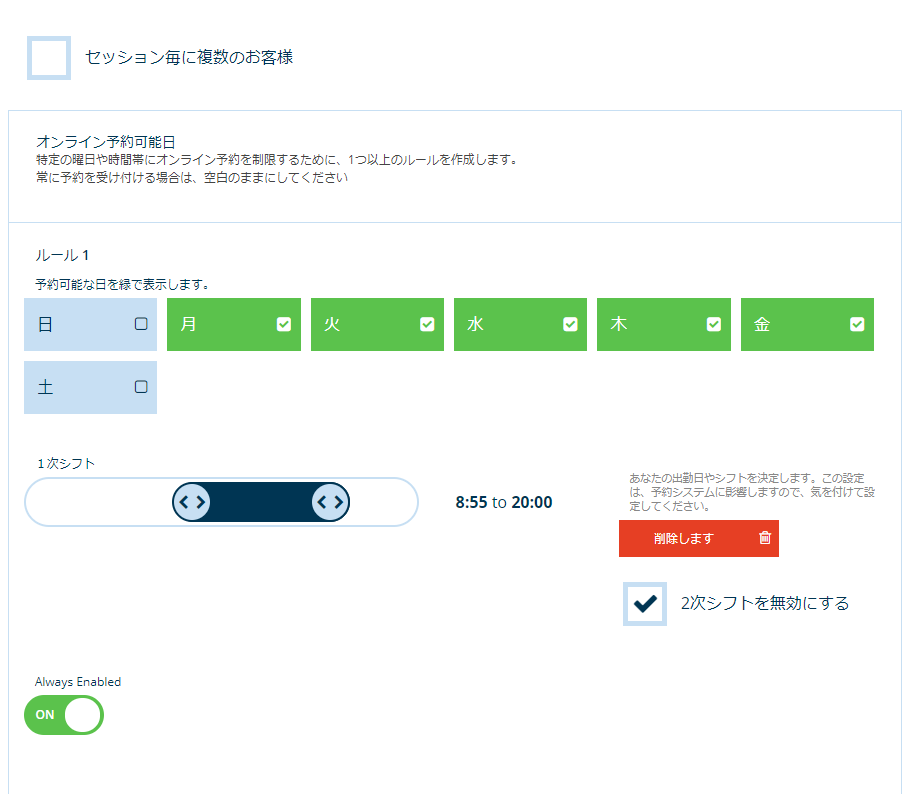Click the dark shift range bar
907x794 pixels.
point(261,502)
